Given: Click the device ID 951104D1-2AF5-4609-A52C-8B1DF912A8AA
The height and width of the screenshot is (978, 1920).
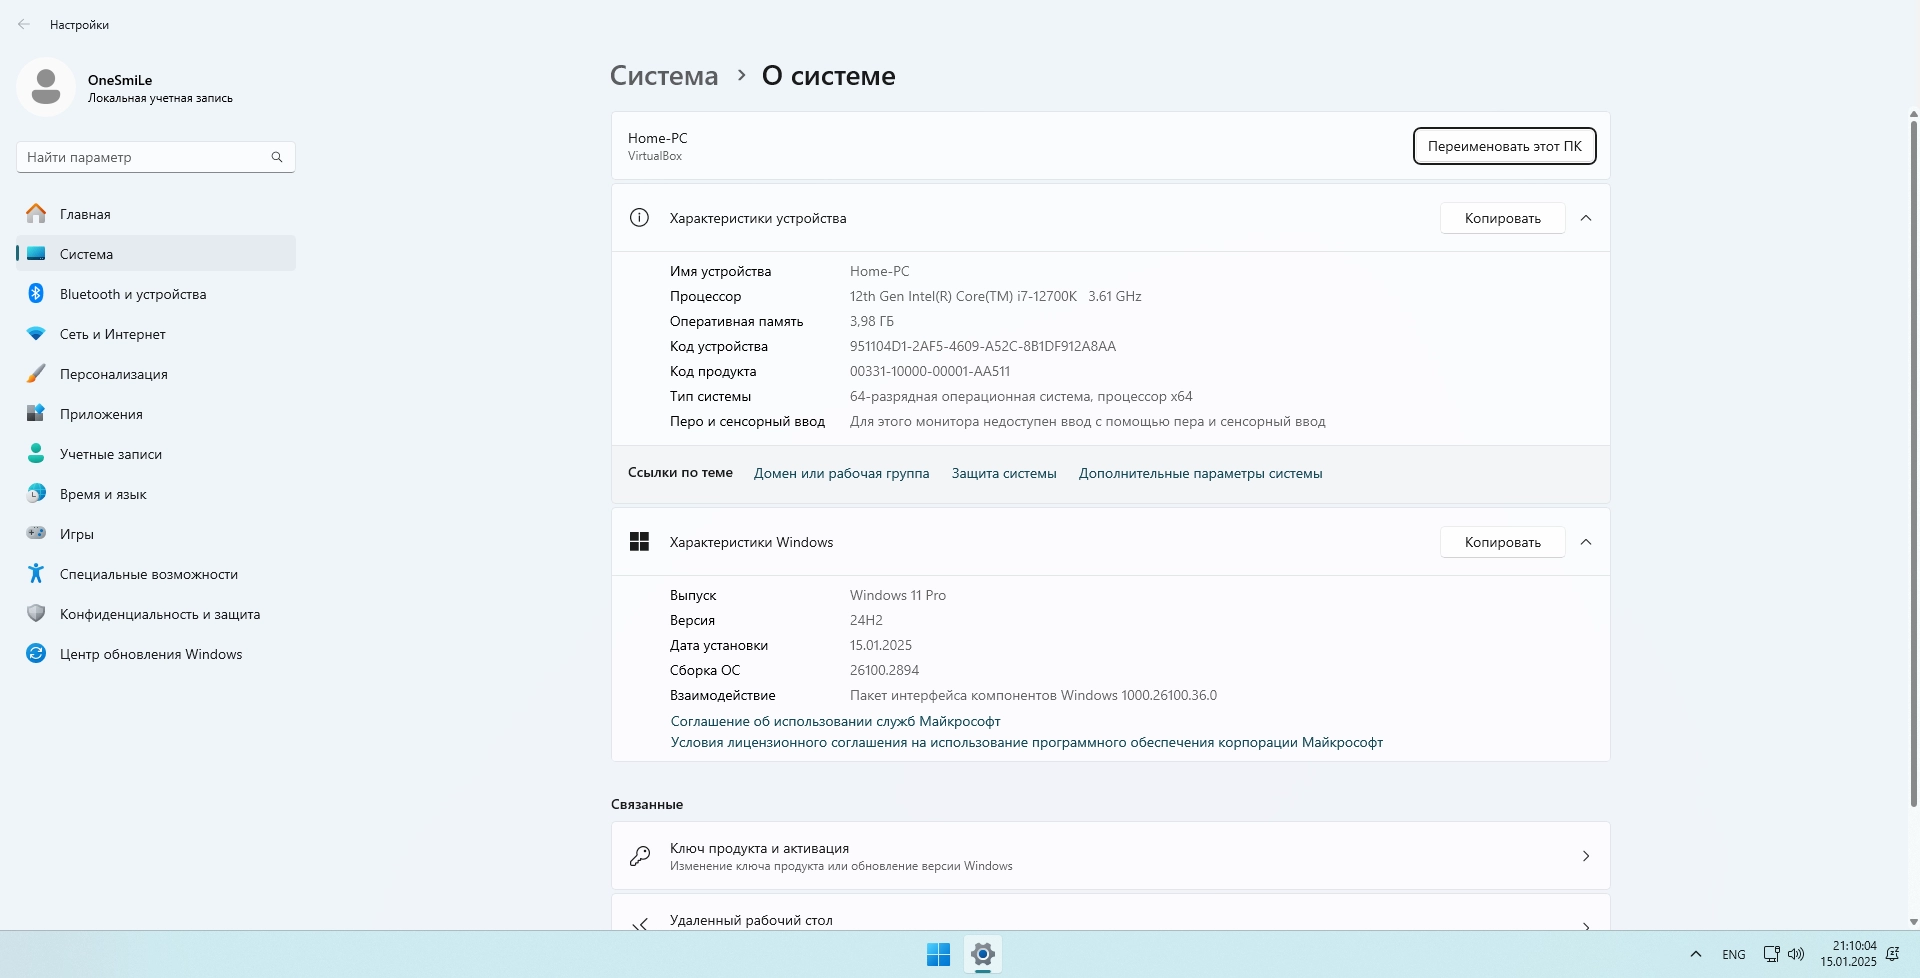Looking at the screenshot, I should (x=983, y=346).
